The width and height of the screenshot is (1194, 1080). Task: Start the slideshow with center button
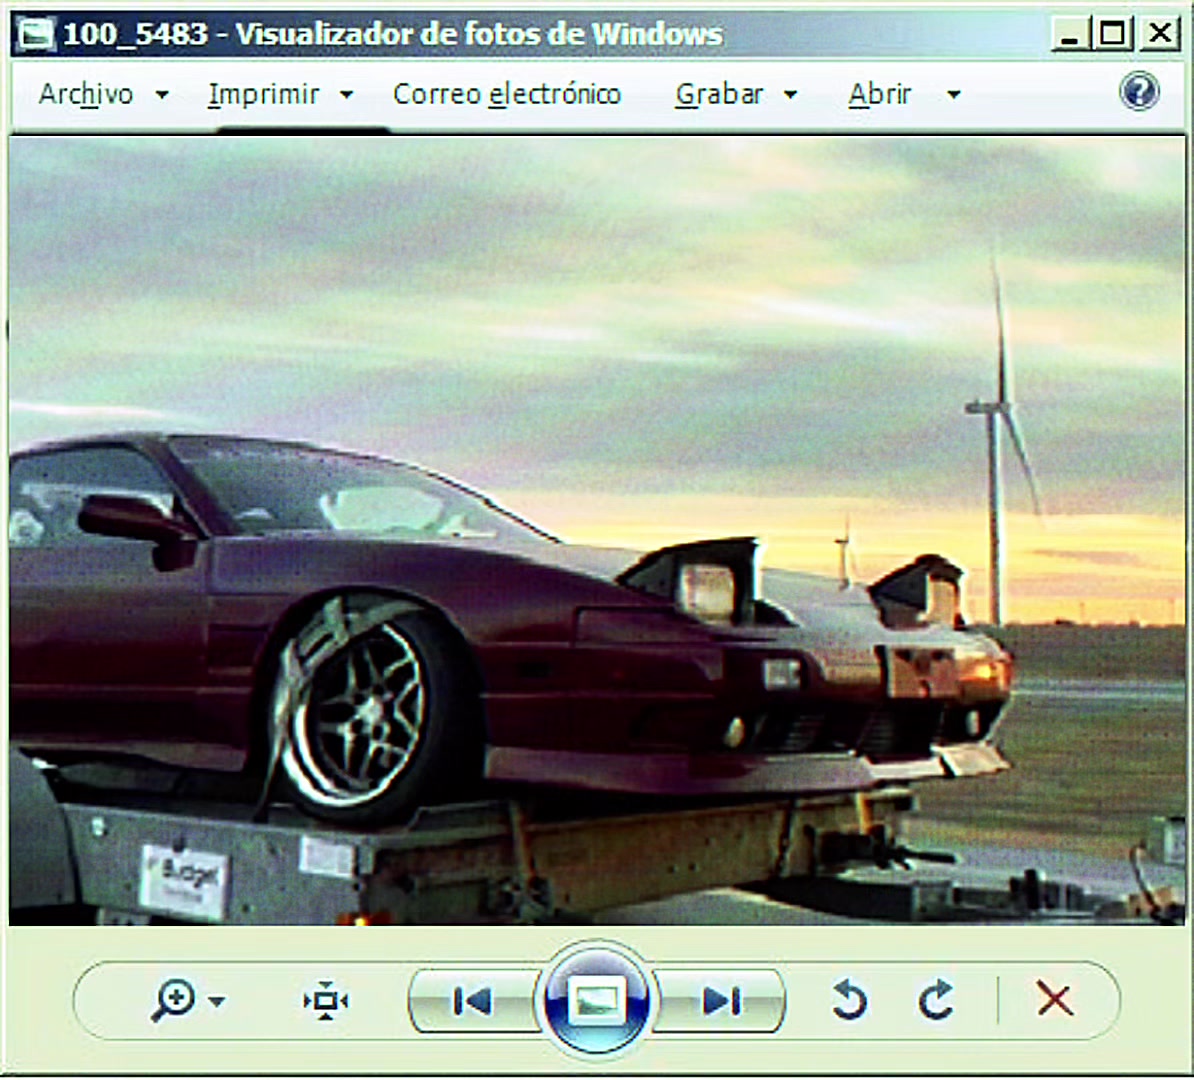[596, 999]
